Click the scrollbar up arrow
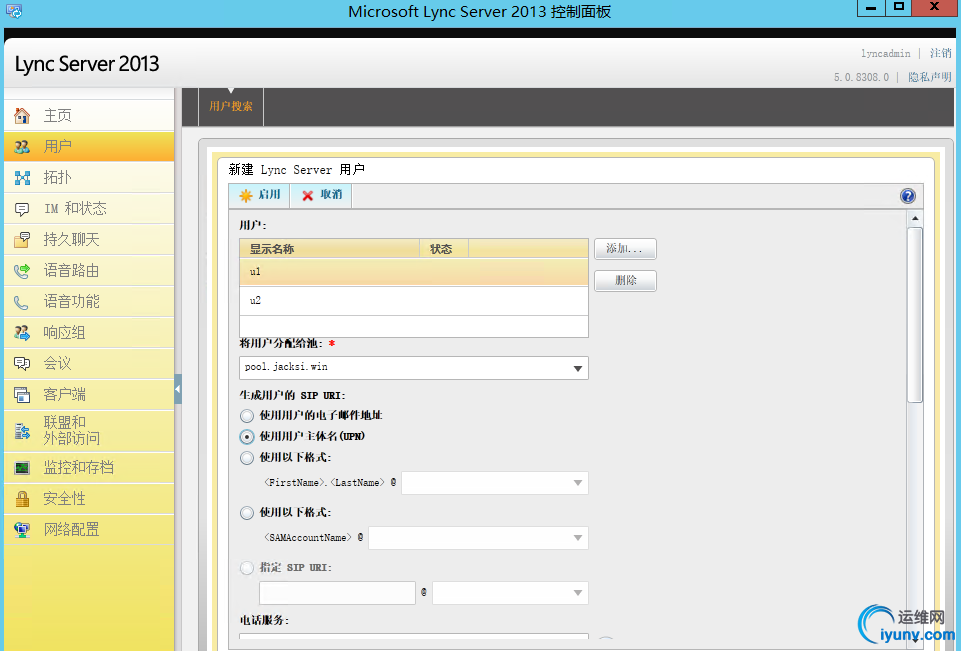This screenshot has height=651, width=961. [914, 218]
